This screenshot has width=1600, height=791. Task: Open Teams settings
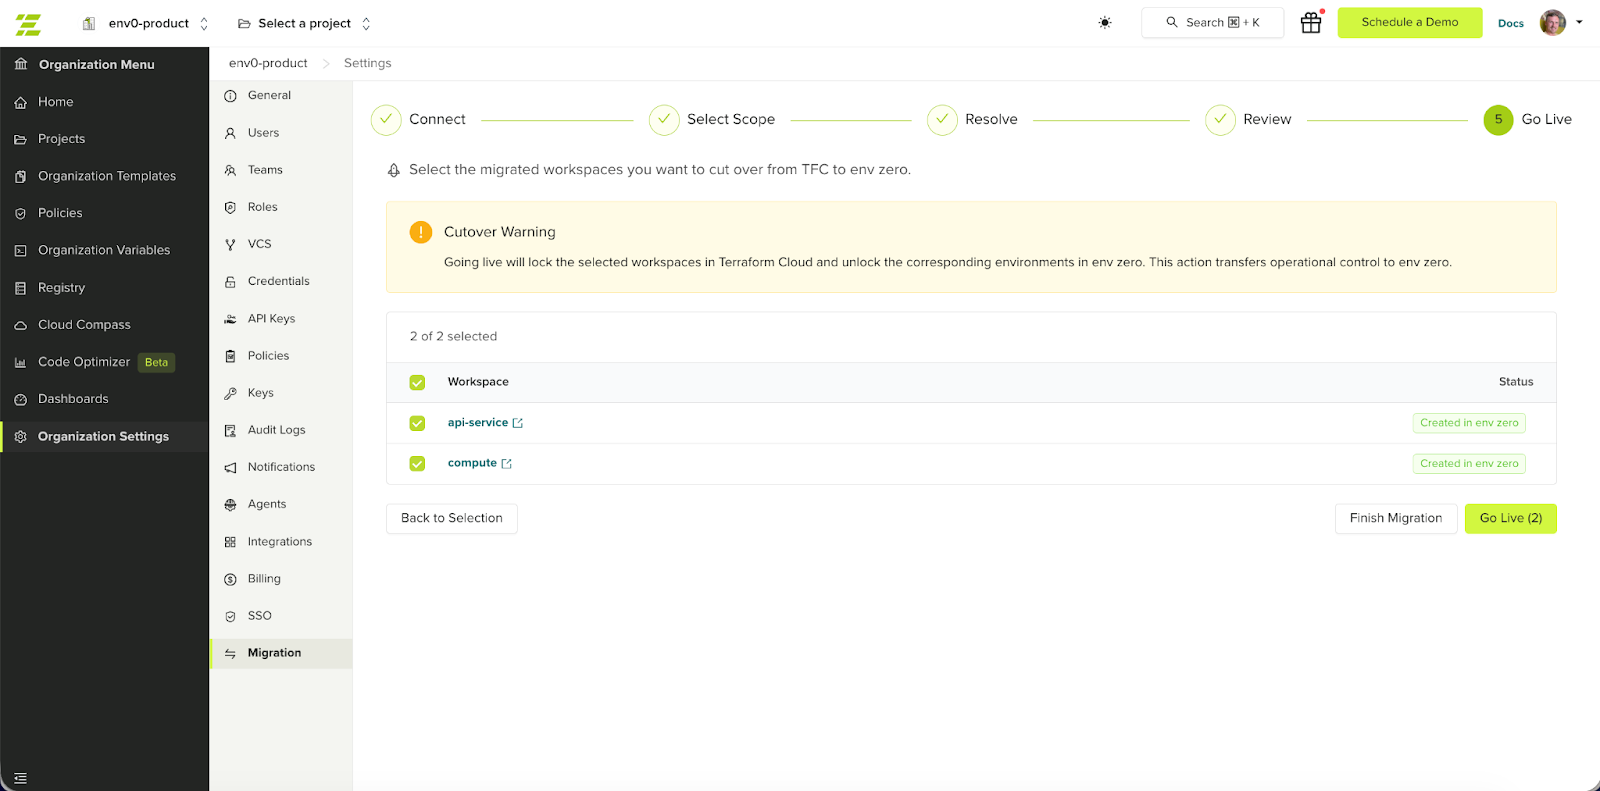tap(281, 170)
